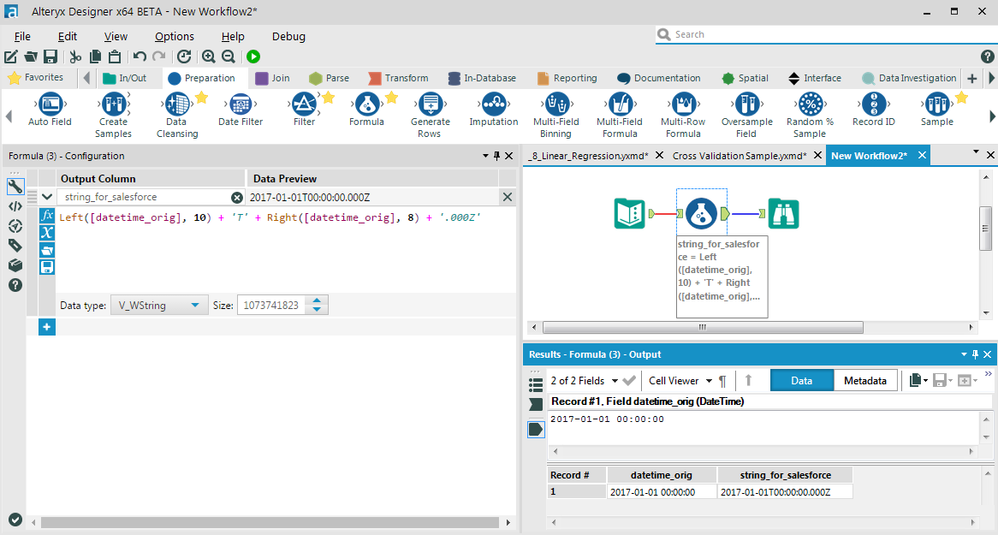Click the Cut scissors icon
Image resolution: width=998 pixels, height=535 pixels.
(x=75, y=57)
